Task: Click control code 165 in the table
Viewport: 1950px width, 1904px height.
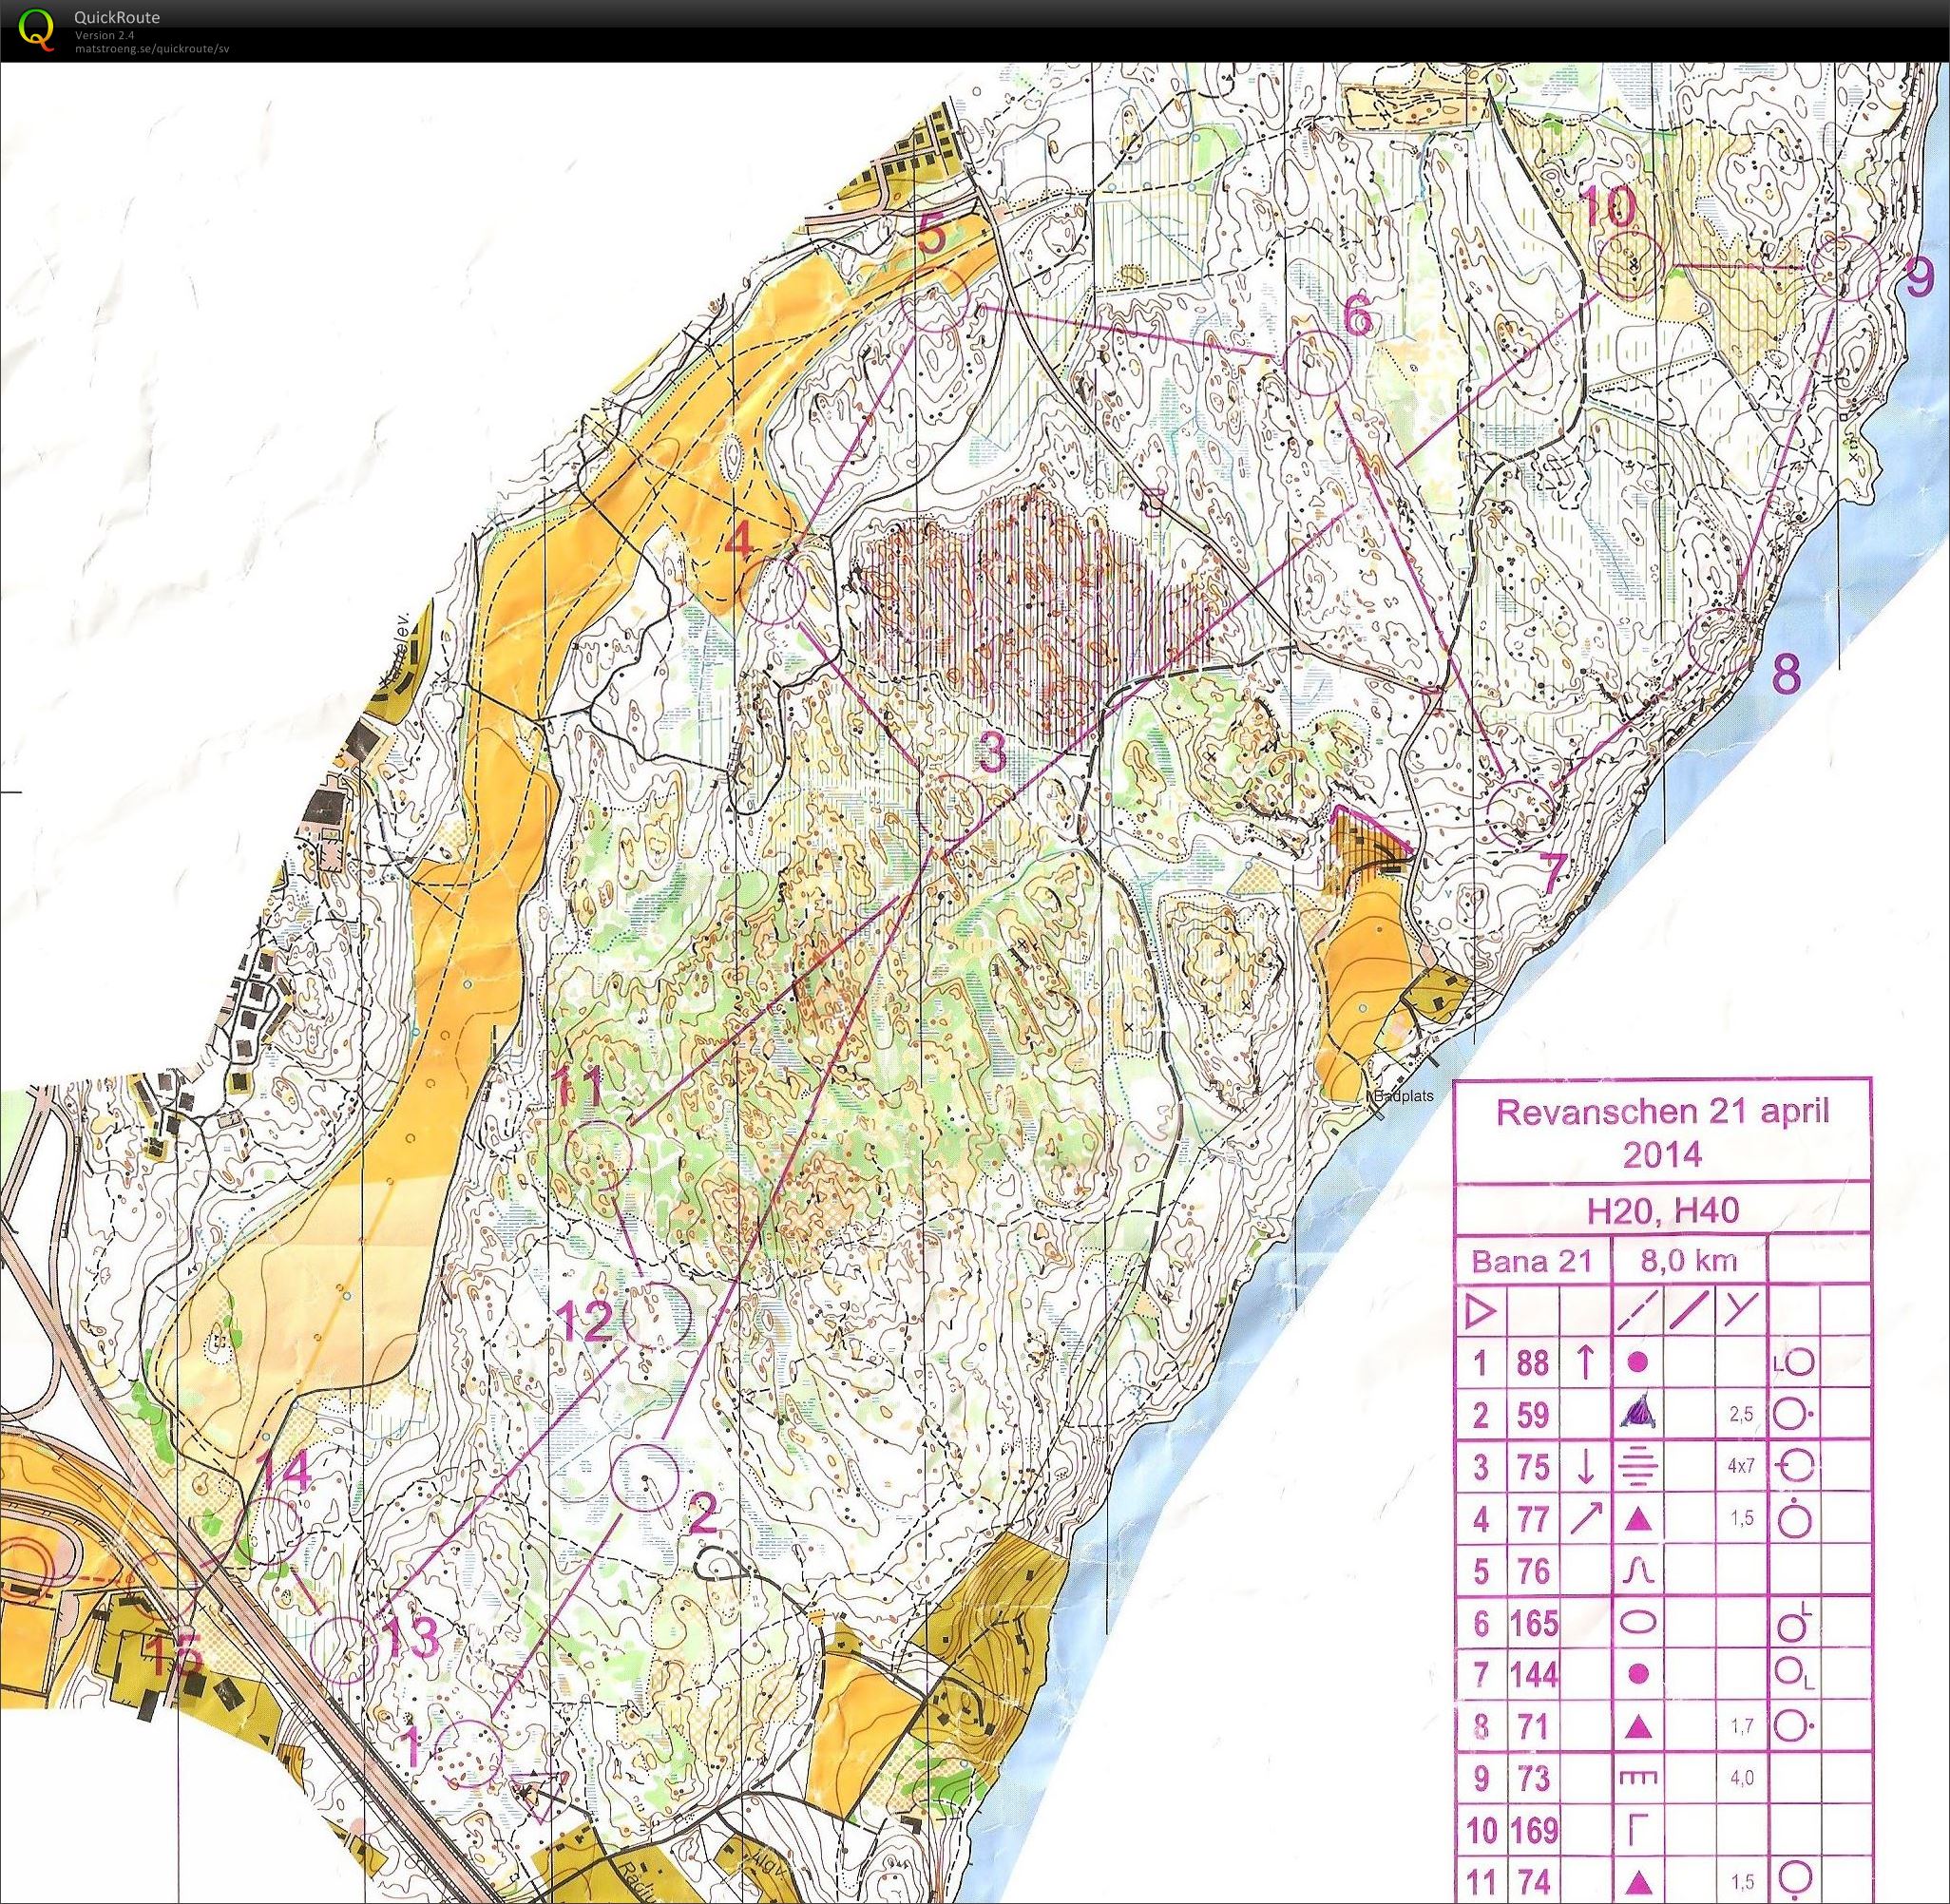Action: 1533,1625
